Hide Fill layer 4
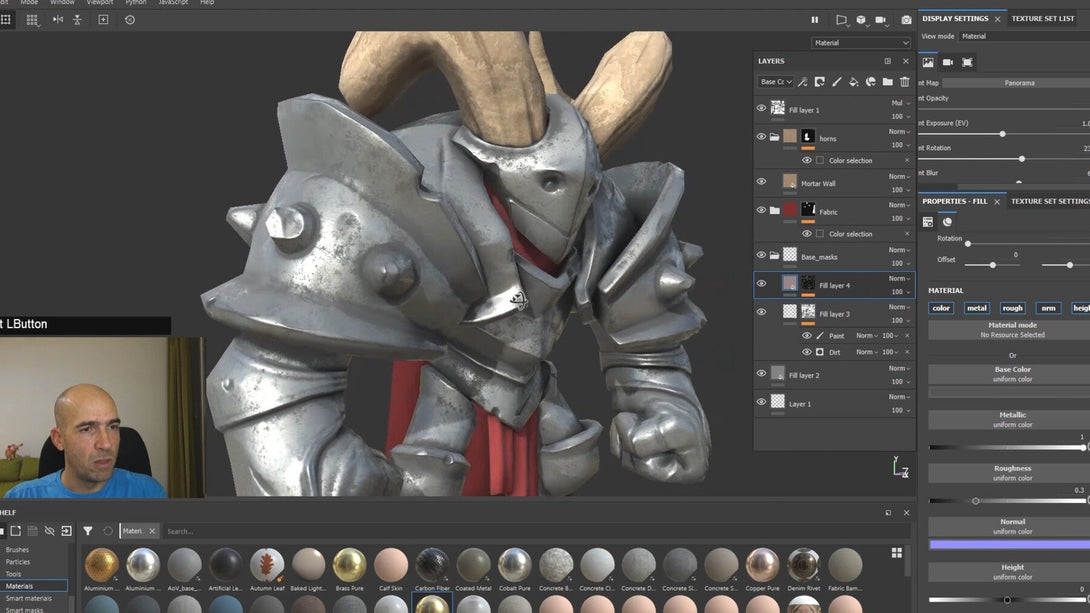This screenshot has width=1090, height=613. tap(761, 284)
